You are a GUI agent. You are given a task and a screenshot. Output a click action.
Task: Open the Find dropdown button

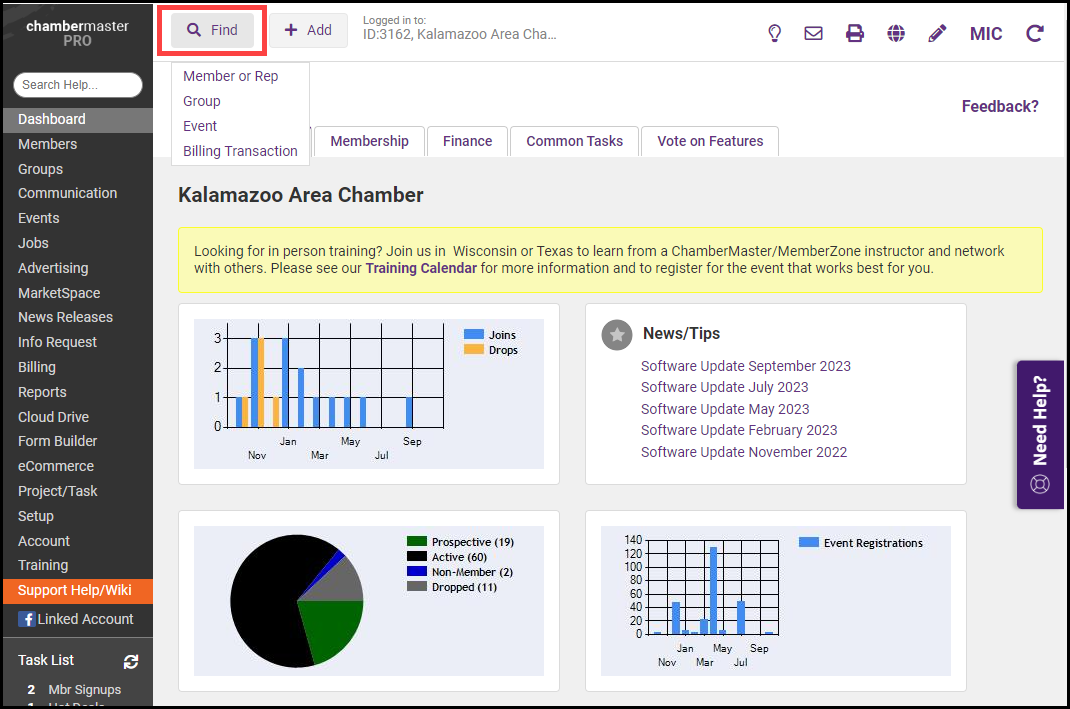tap(212, 30)
